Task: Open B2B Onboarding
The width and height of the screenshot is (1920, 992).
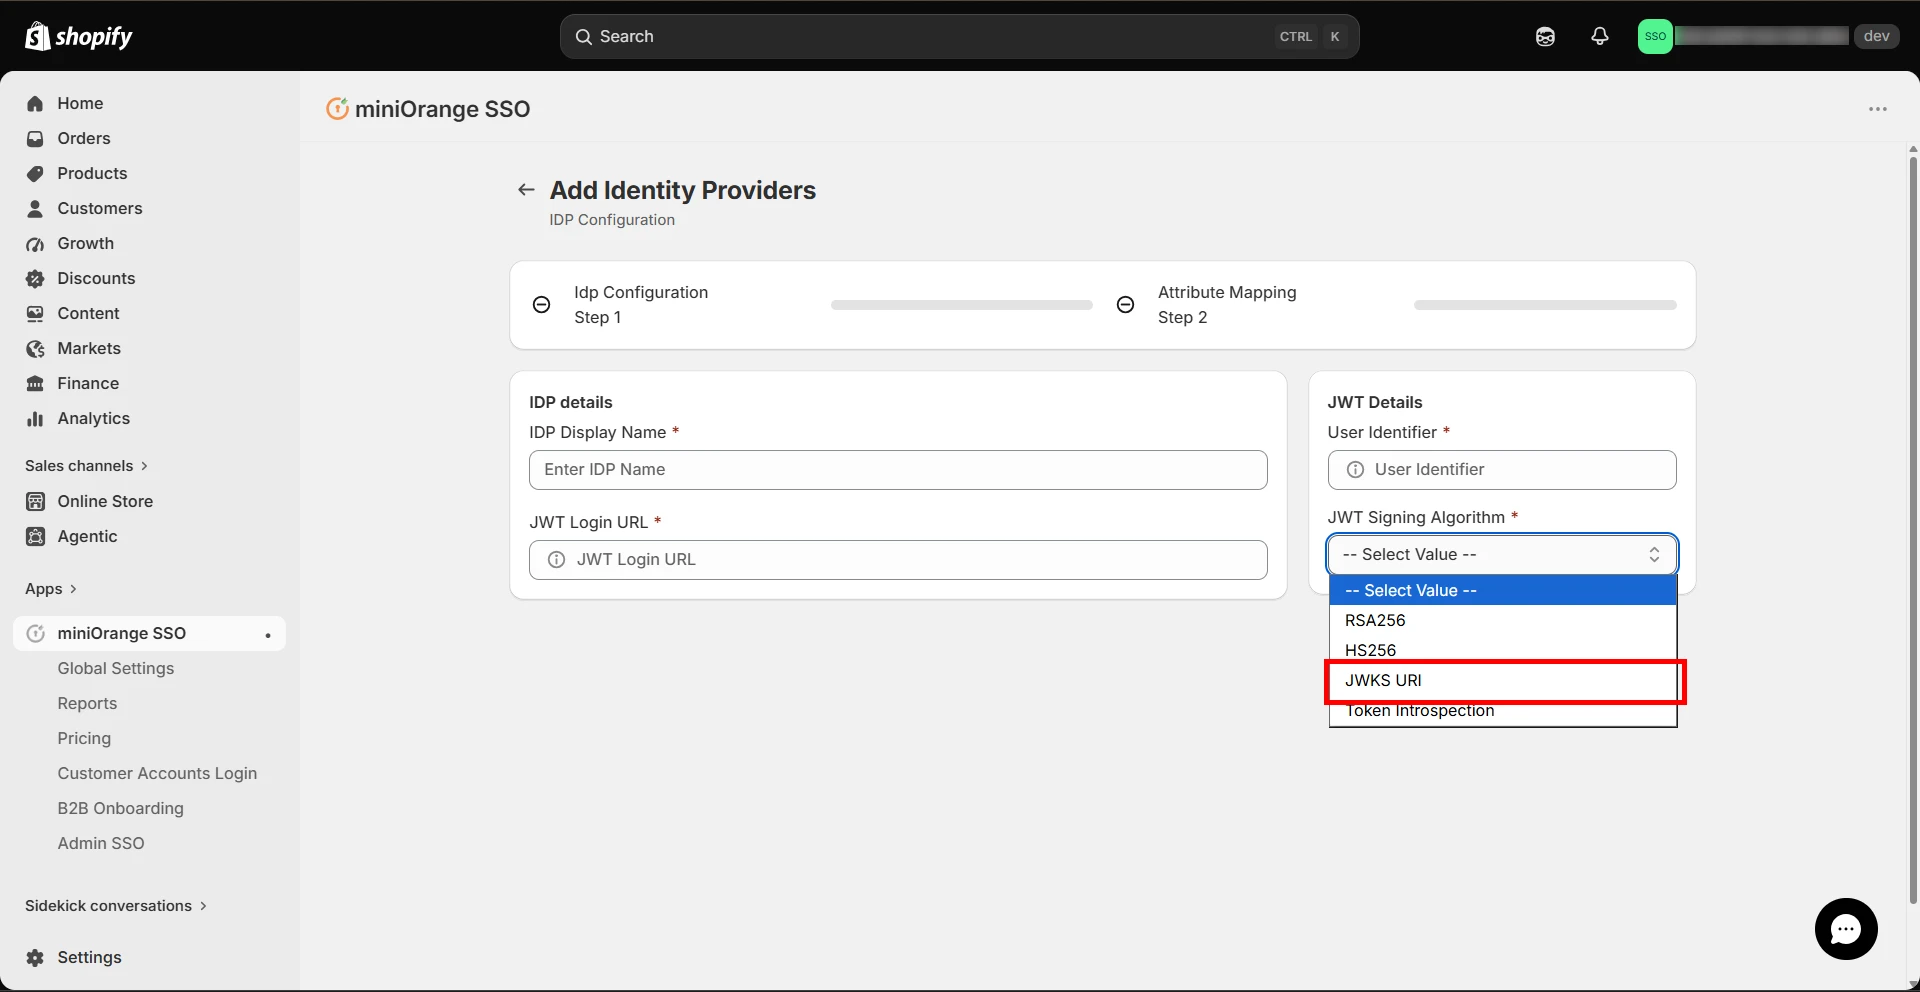Action: click(x=120, y=808)
